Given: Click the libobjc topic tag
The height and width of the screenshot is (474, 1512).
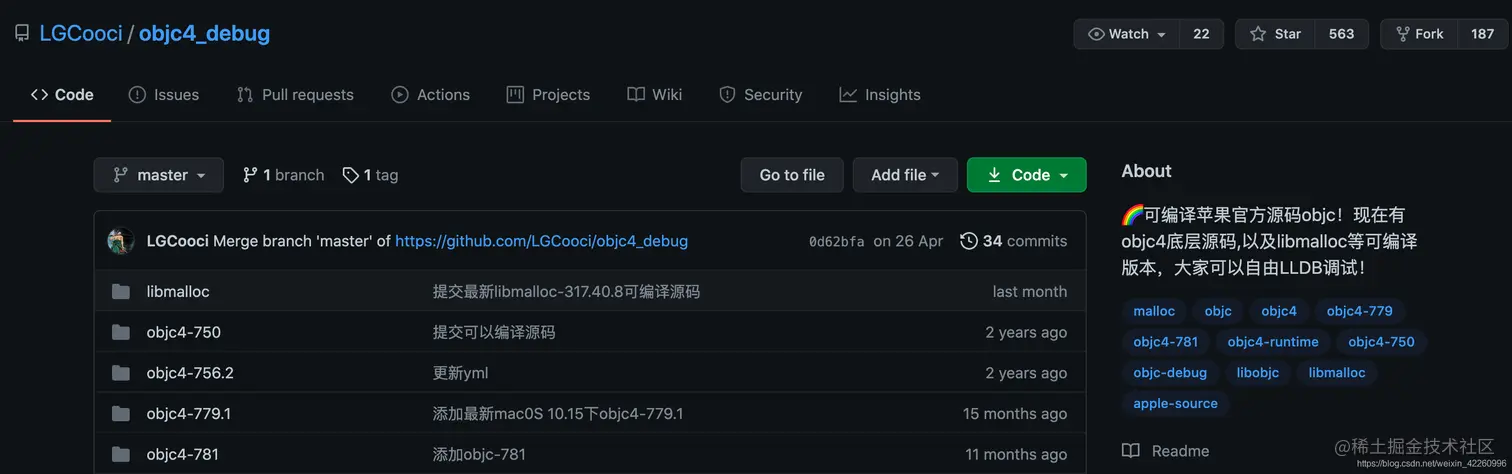Looking at the screenshot, I should pos(1258,373).
